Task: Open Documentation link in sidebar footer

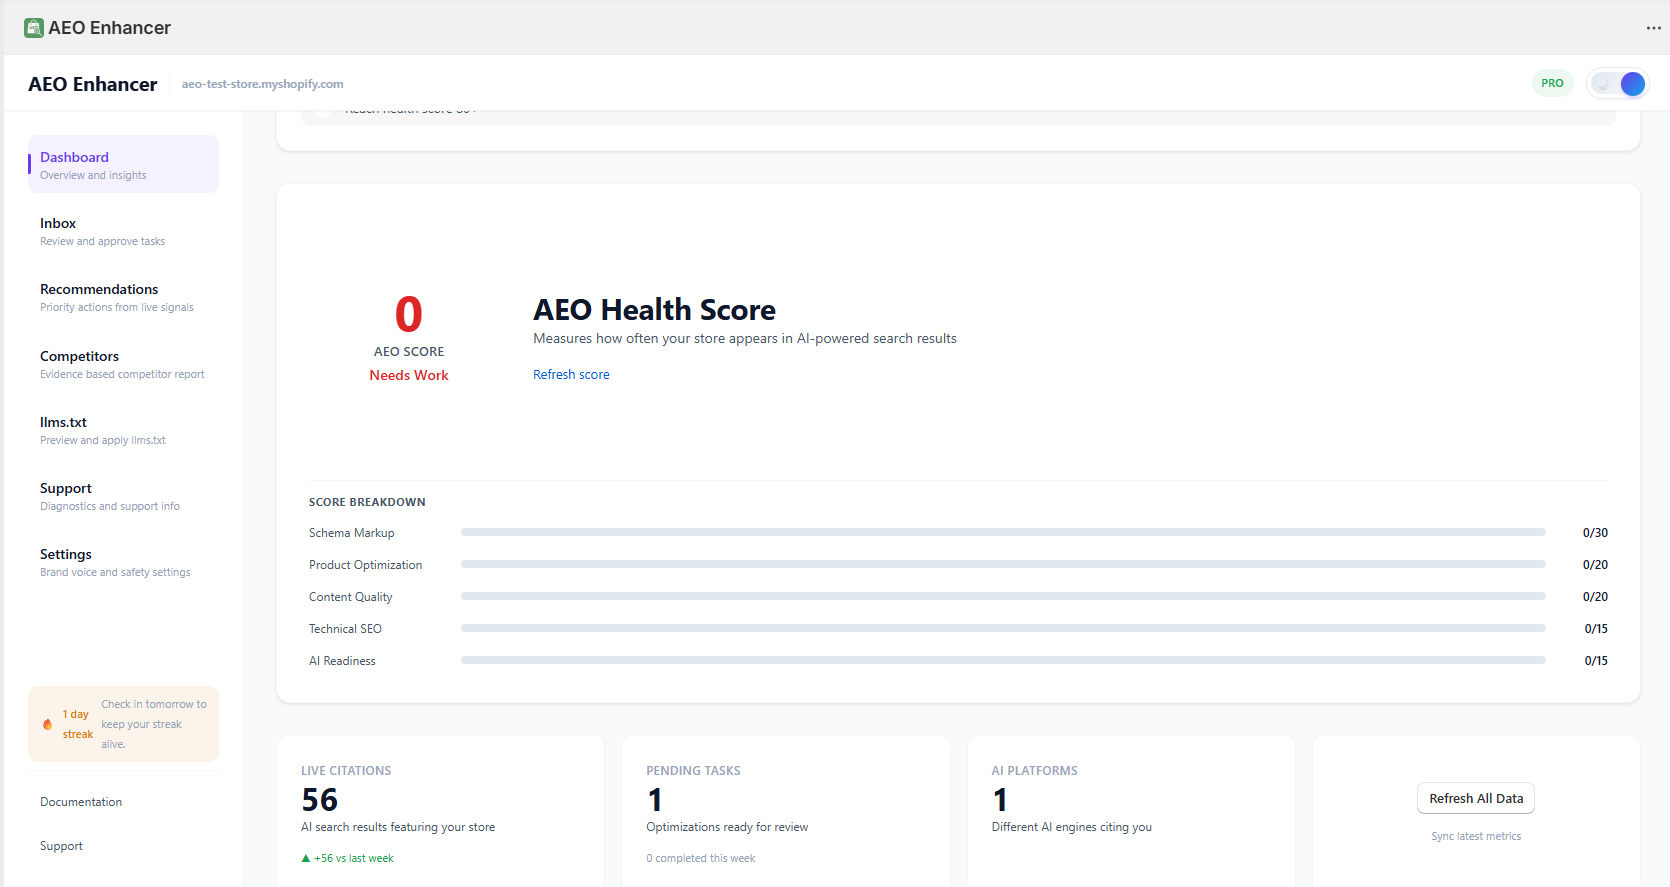Action: [x=81, y=802]
